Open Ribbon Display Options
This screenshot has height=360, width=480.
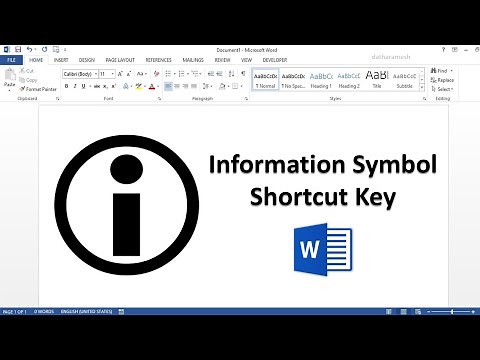455,50
